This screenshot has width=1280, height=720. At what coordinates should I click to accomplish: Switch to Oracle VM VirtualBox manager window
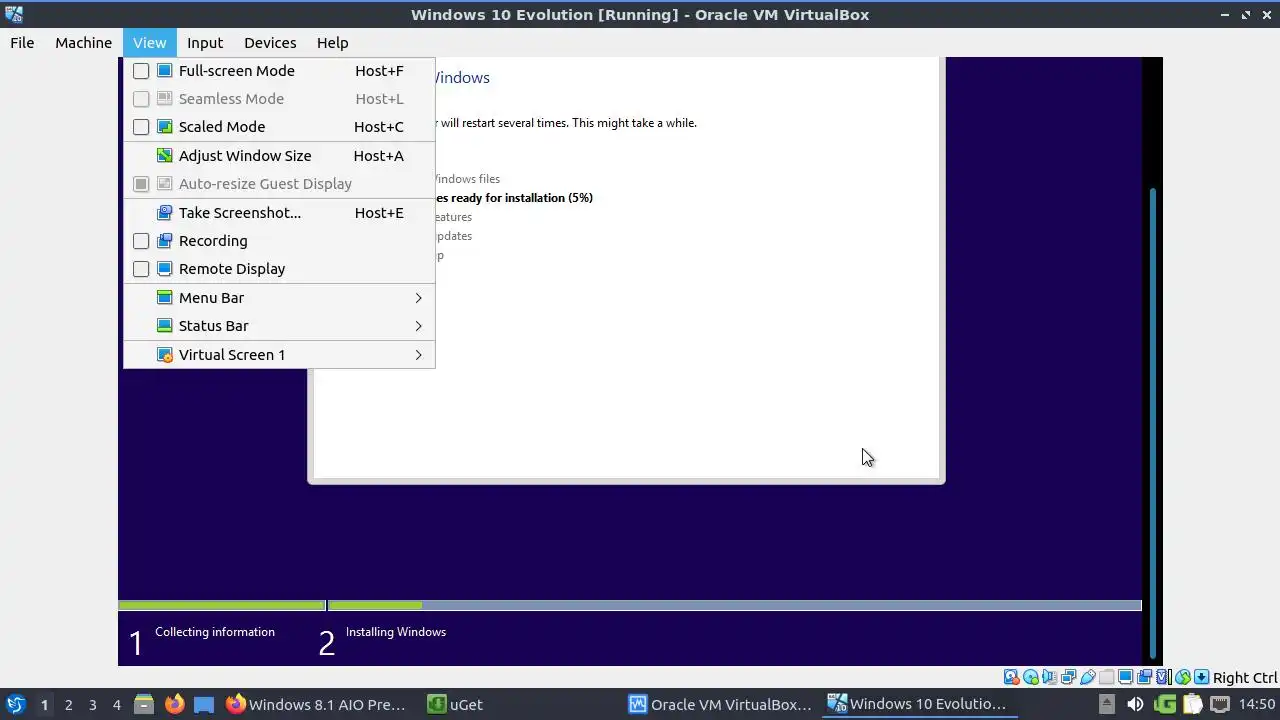tap(720, 704)
